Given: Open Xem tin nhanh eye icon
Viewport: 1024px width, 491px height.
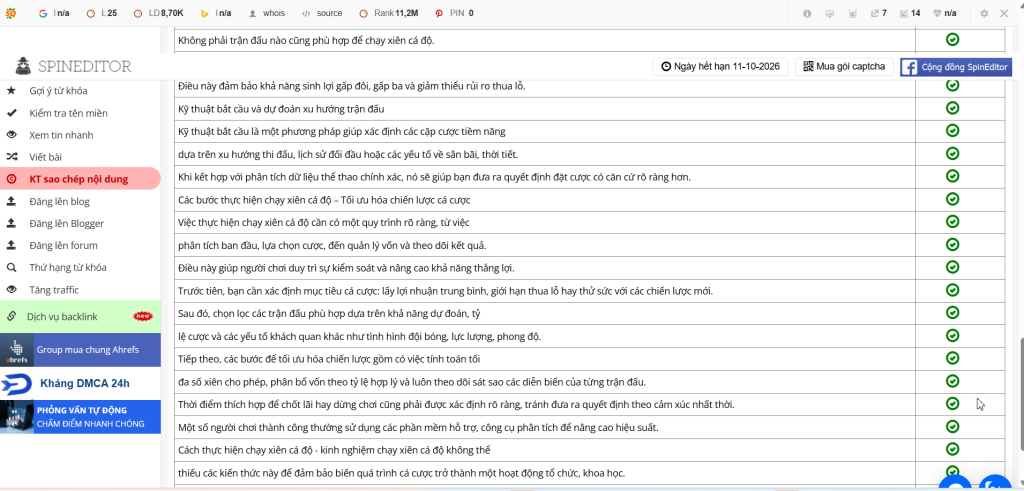Looking at the screenshot, I should click(x=11, y=135).
